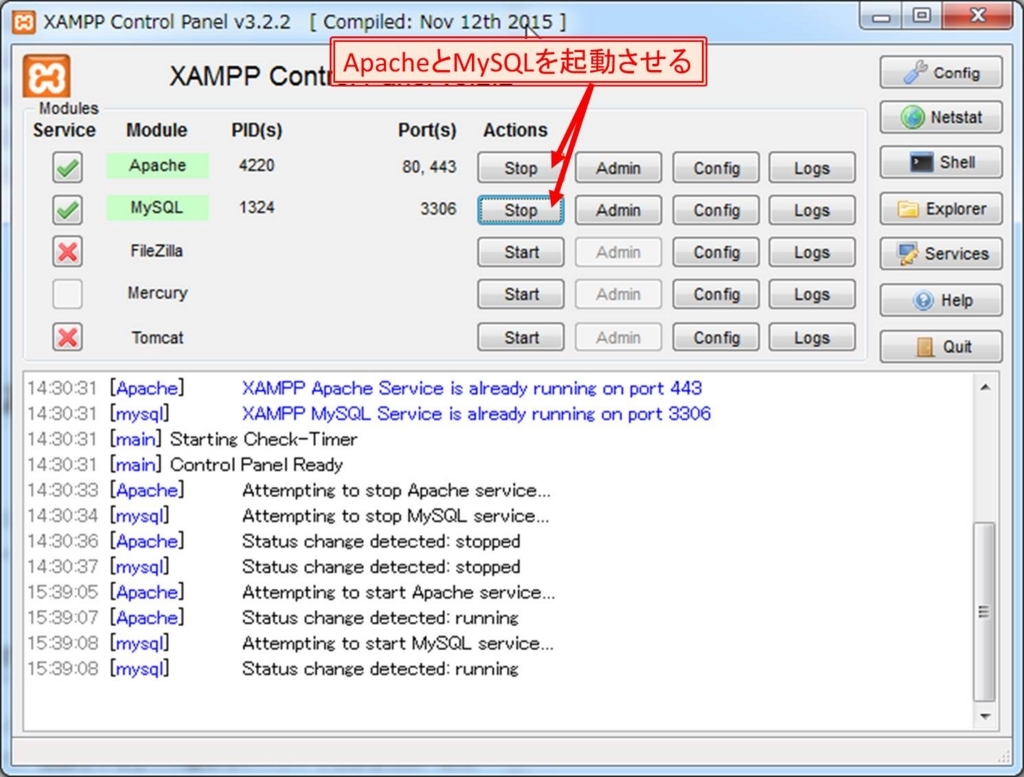Minimize the XAMPP Control Panel window
The height and width of the screenshot is (777, 1024).
coord(881,16)
